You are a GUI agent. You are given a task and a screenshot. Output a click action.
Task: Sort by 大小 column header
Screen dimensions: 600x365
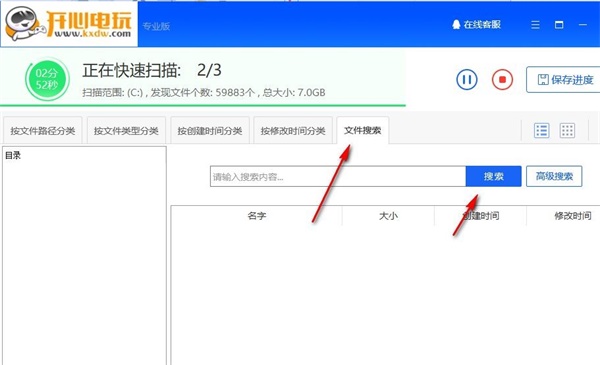tap(388, 216)
